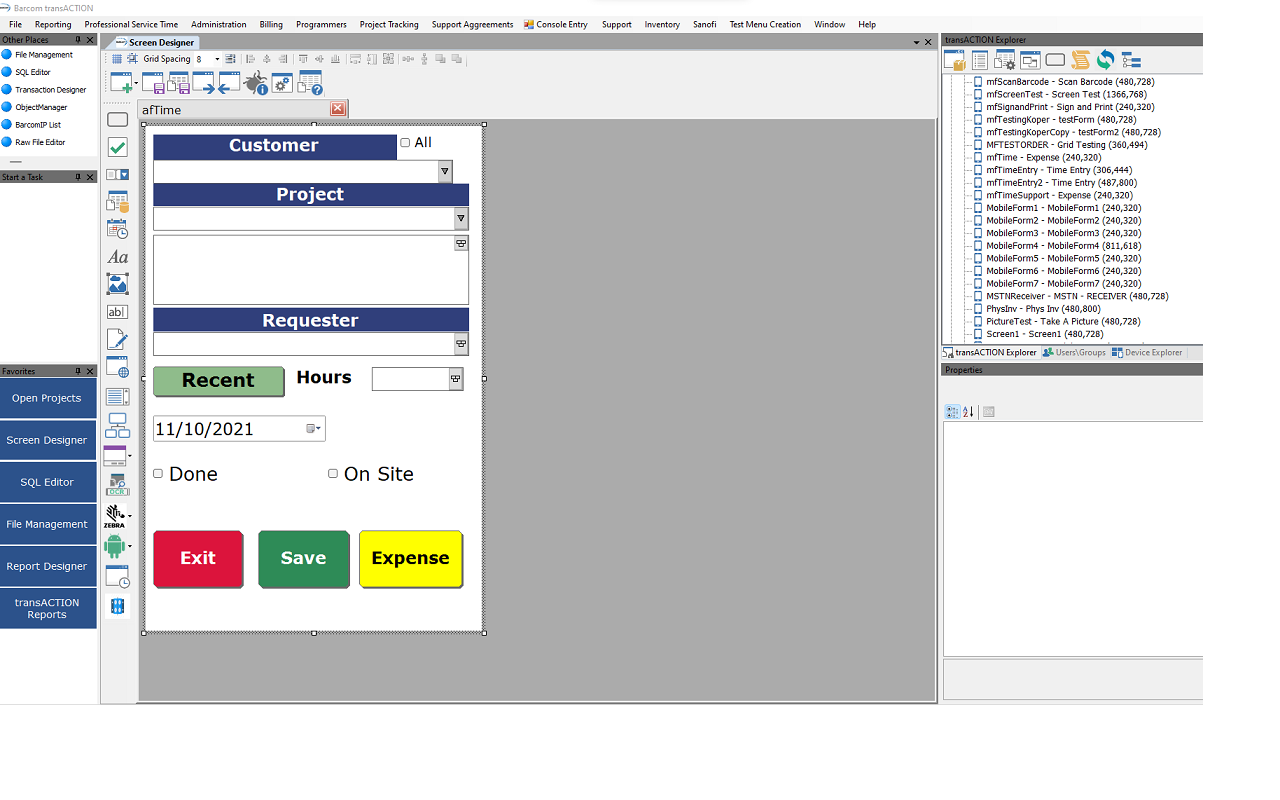Click the orange script scroll icon in Explorer

point(1080,60)
